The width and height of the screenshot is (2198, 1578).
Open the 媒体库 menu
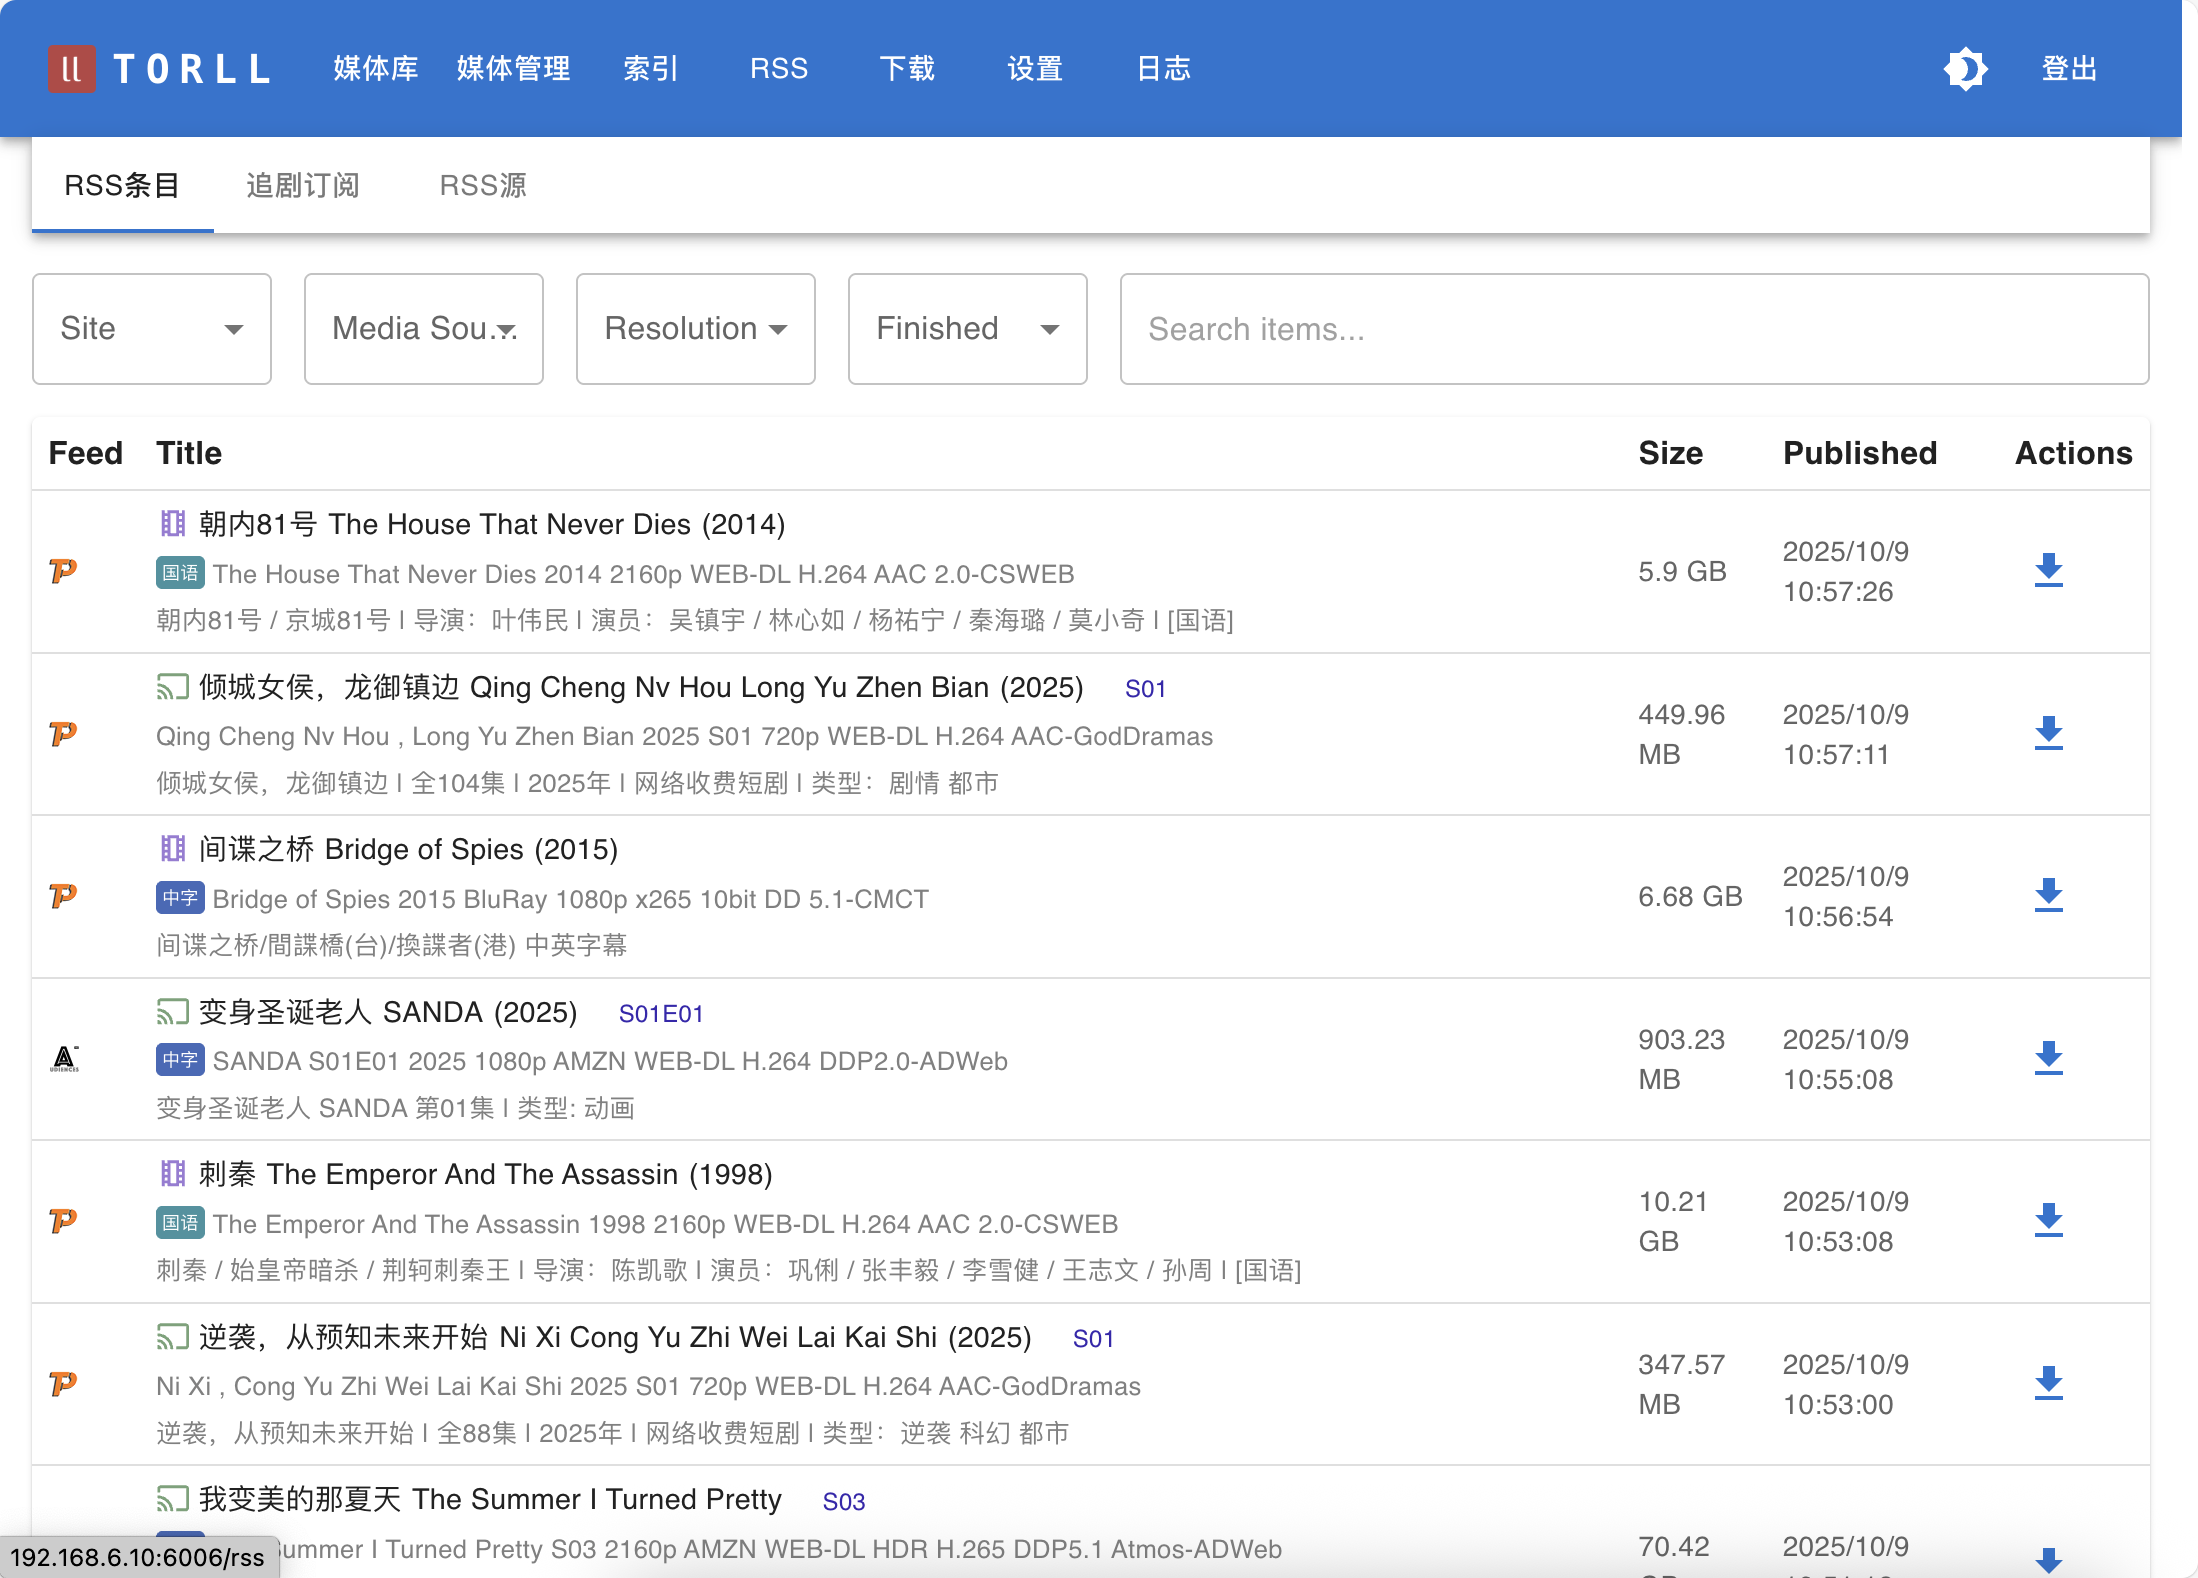375,69
